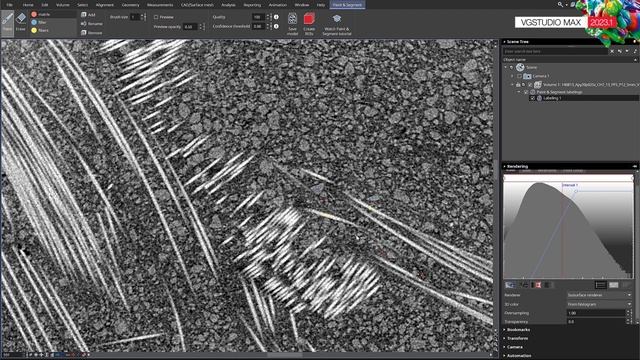
Task: Click the Camera 1 icon in tree
Action: pos(527,76)
